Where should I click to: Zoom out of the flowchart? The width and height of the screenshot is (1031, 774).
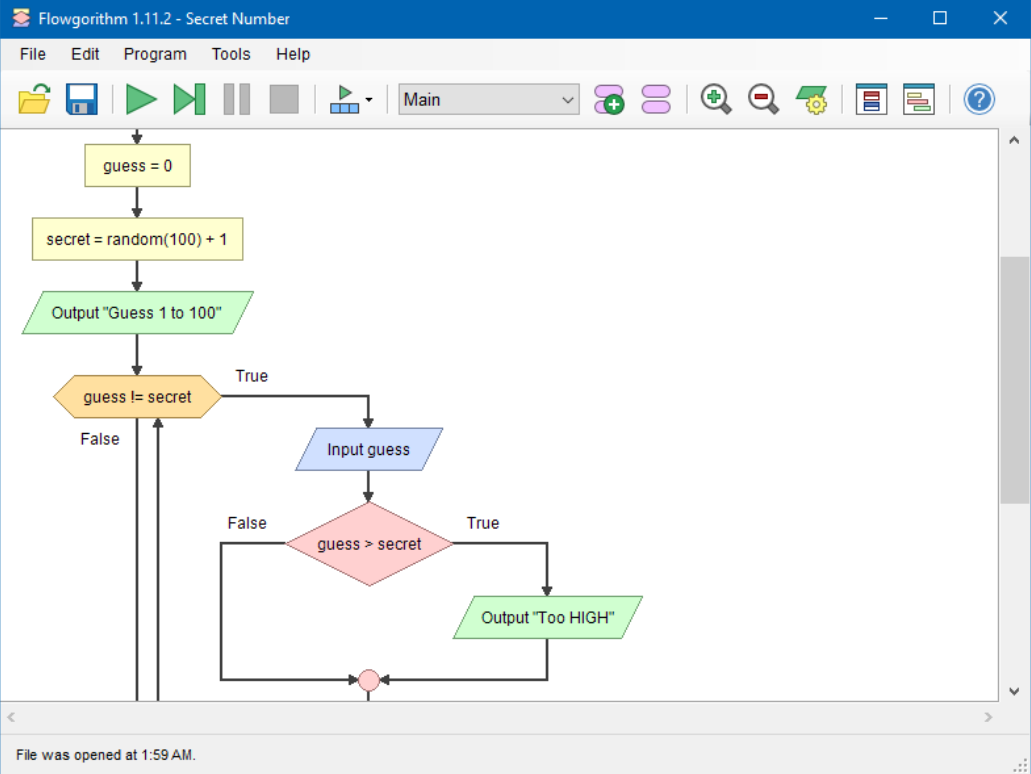pos(763,99)
